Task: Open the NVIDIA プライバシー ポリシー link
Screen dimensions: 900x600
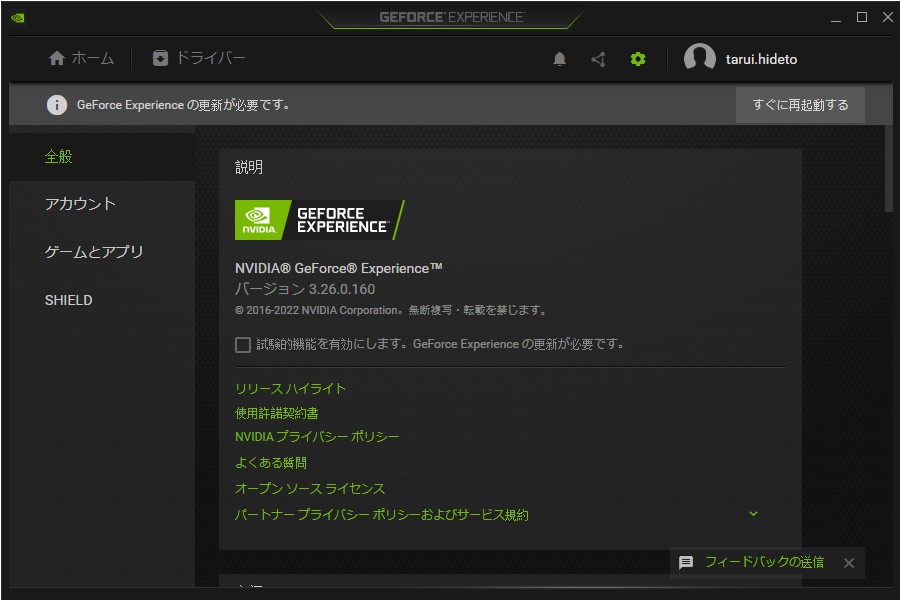Action: click(x=318, y=436)
